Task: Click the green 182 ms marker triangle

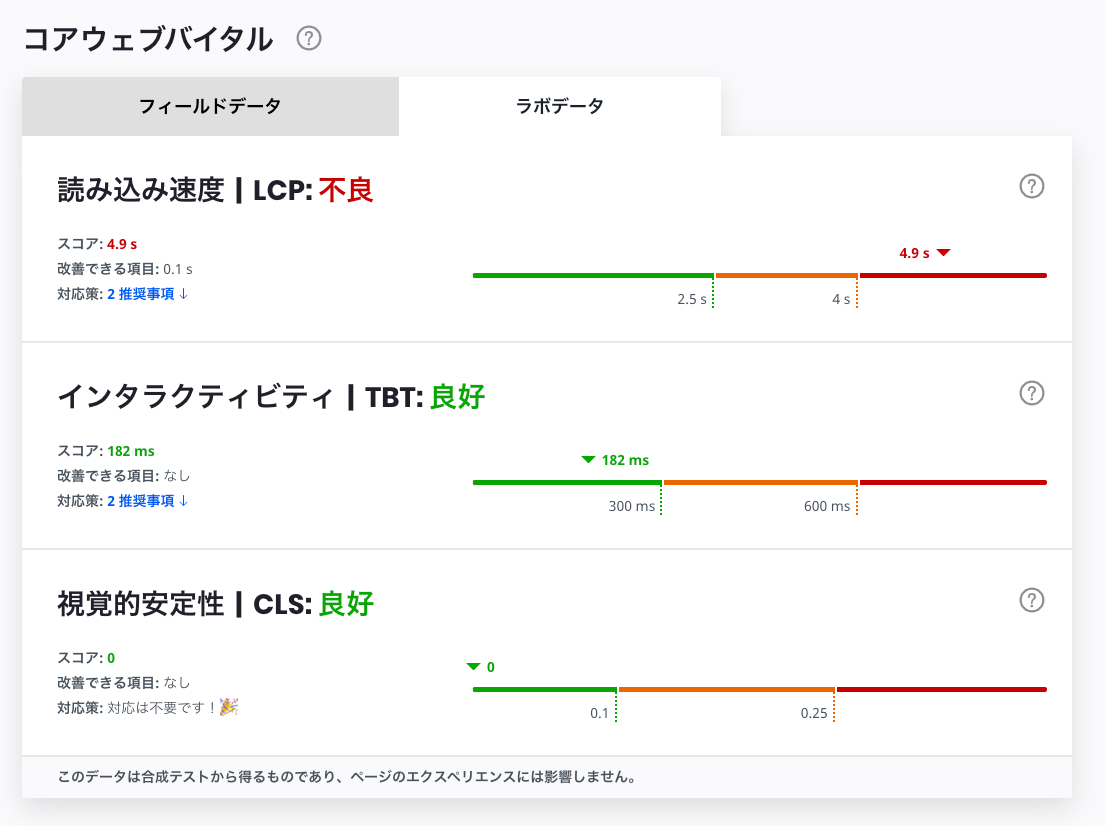Action: pos(588,460)
